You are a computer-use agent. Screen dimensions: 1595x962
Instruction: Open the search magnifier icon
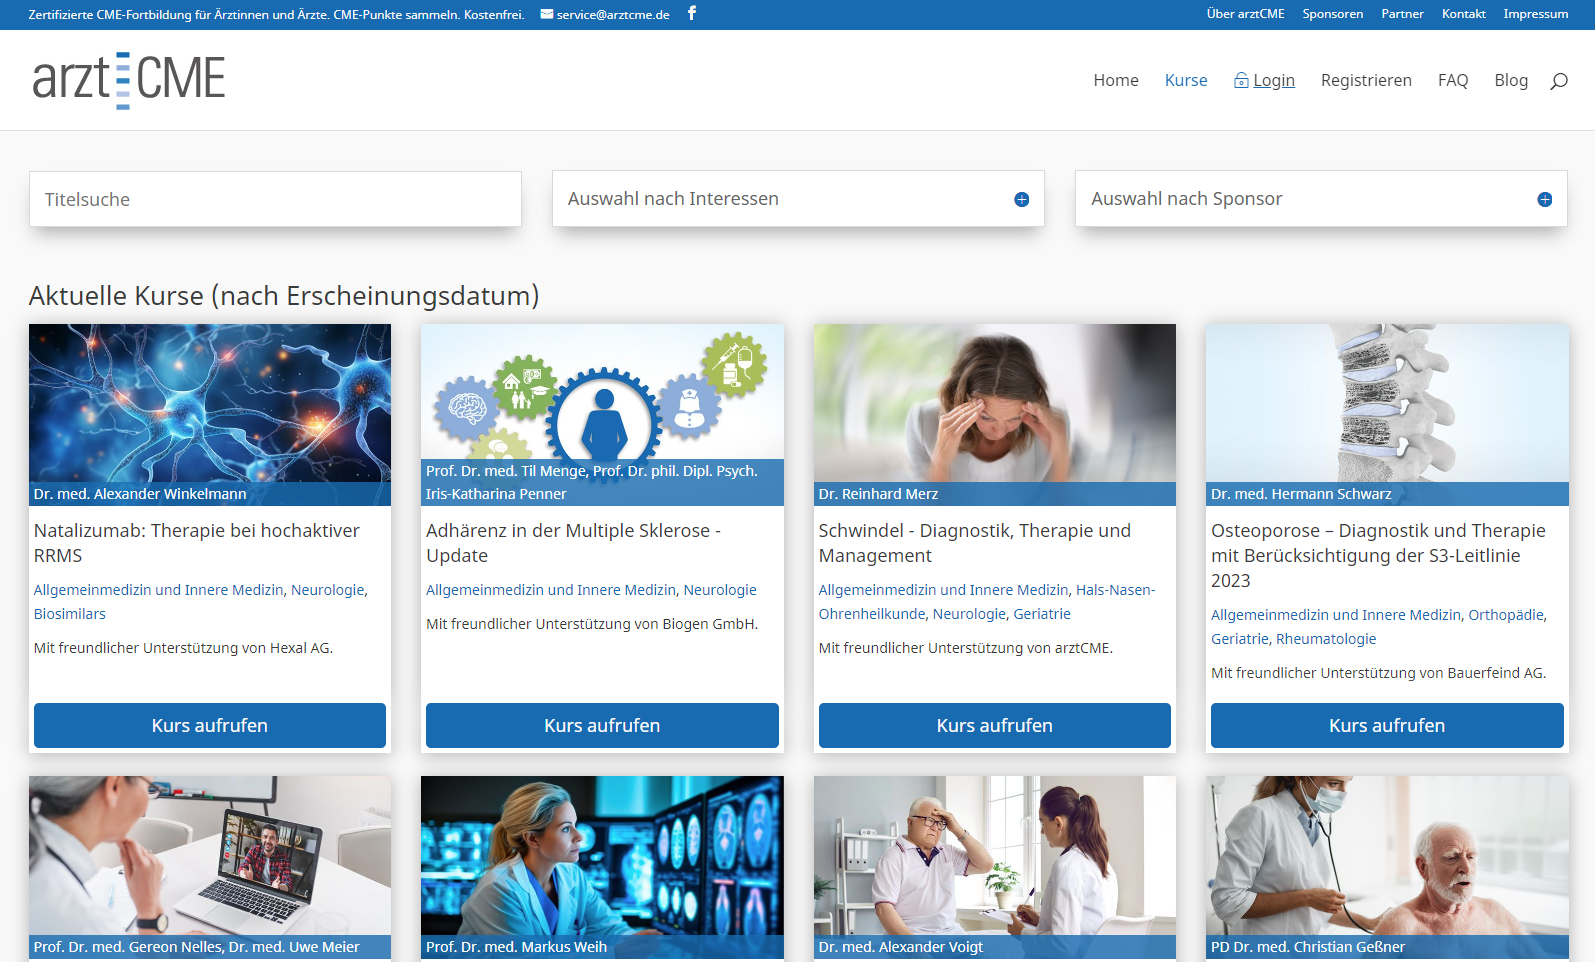(x=1558, y=81)
